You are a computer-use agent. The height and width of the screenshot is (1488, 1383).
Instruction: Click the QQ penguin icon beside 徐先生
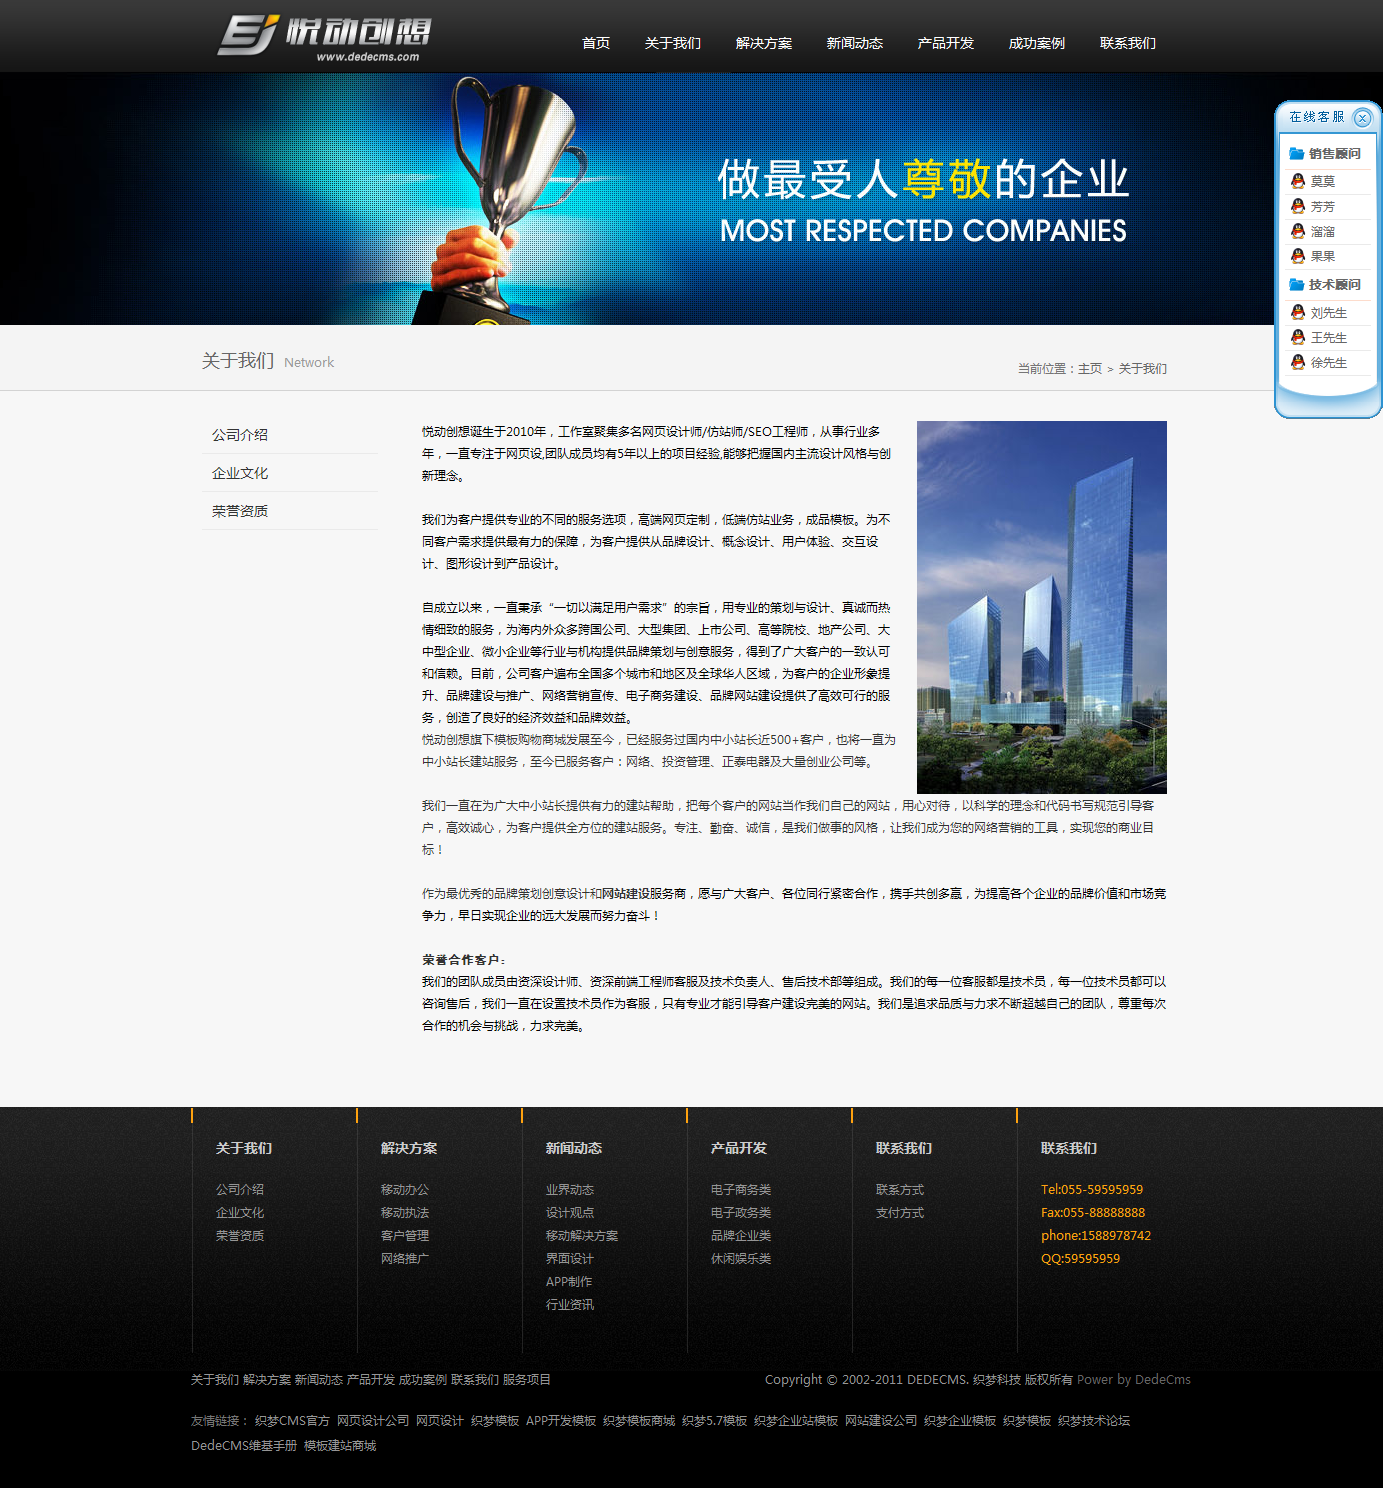pos(1298,363)
